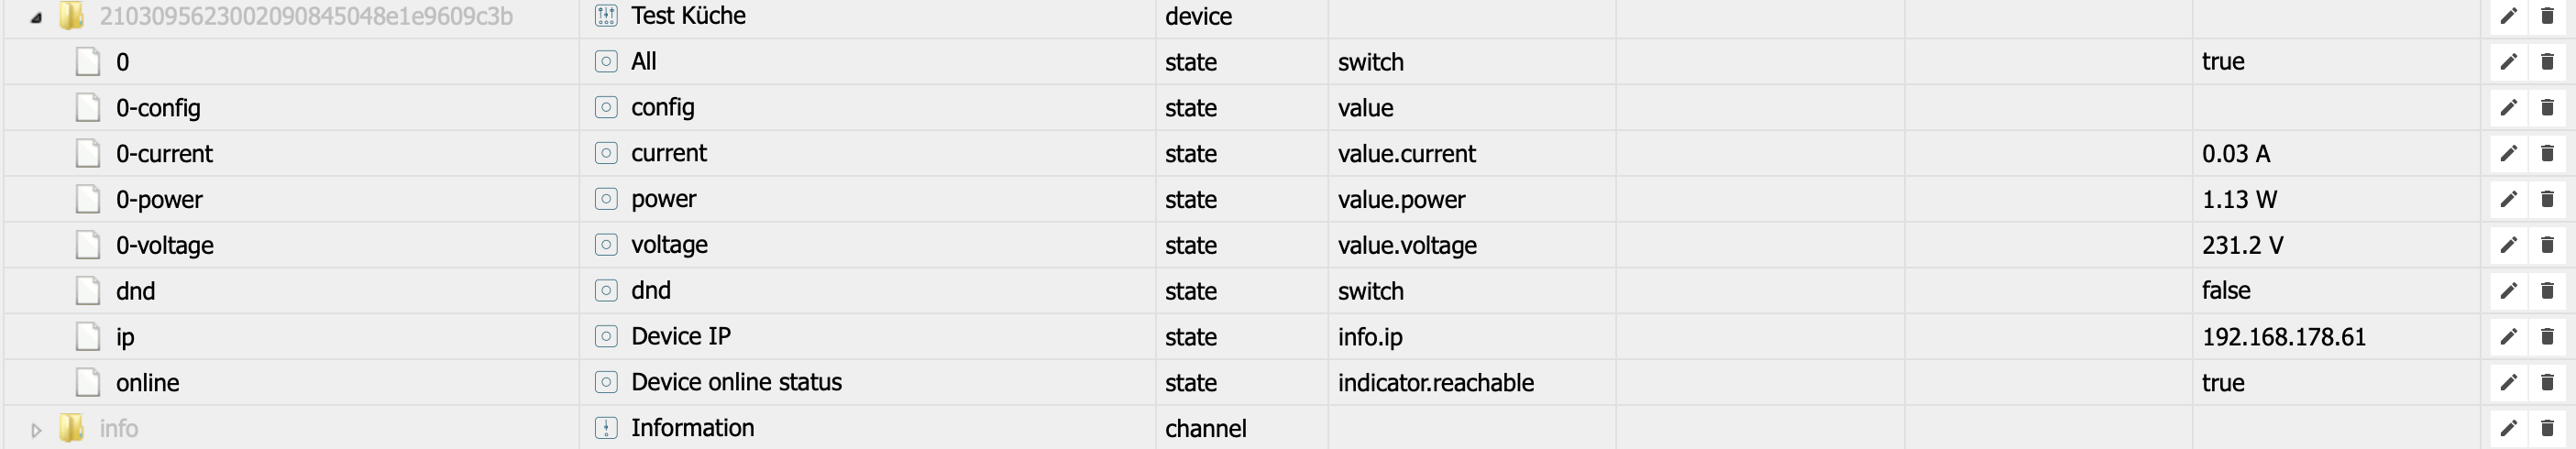Edit the 0-config state row
Viewport: 2576px width, 449px height.
pos(2508,107)
